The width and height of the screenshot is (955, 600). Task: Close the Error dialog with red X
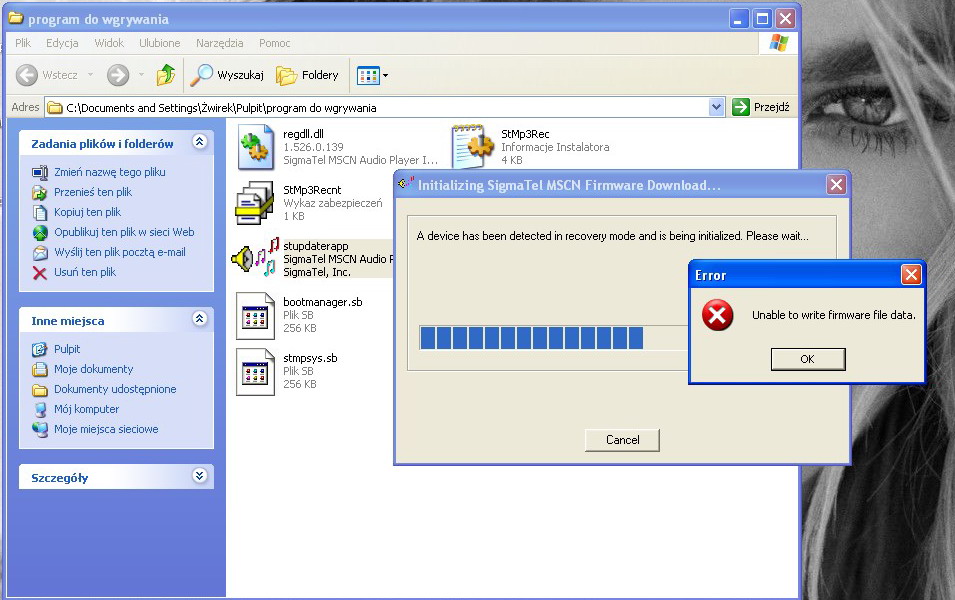point(911,275)
